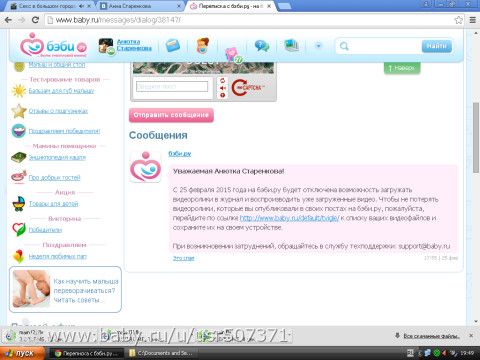Click the stroller icon beside Товары для детей
Screen dimensions: 480x360
point(19,204)
